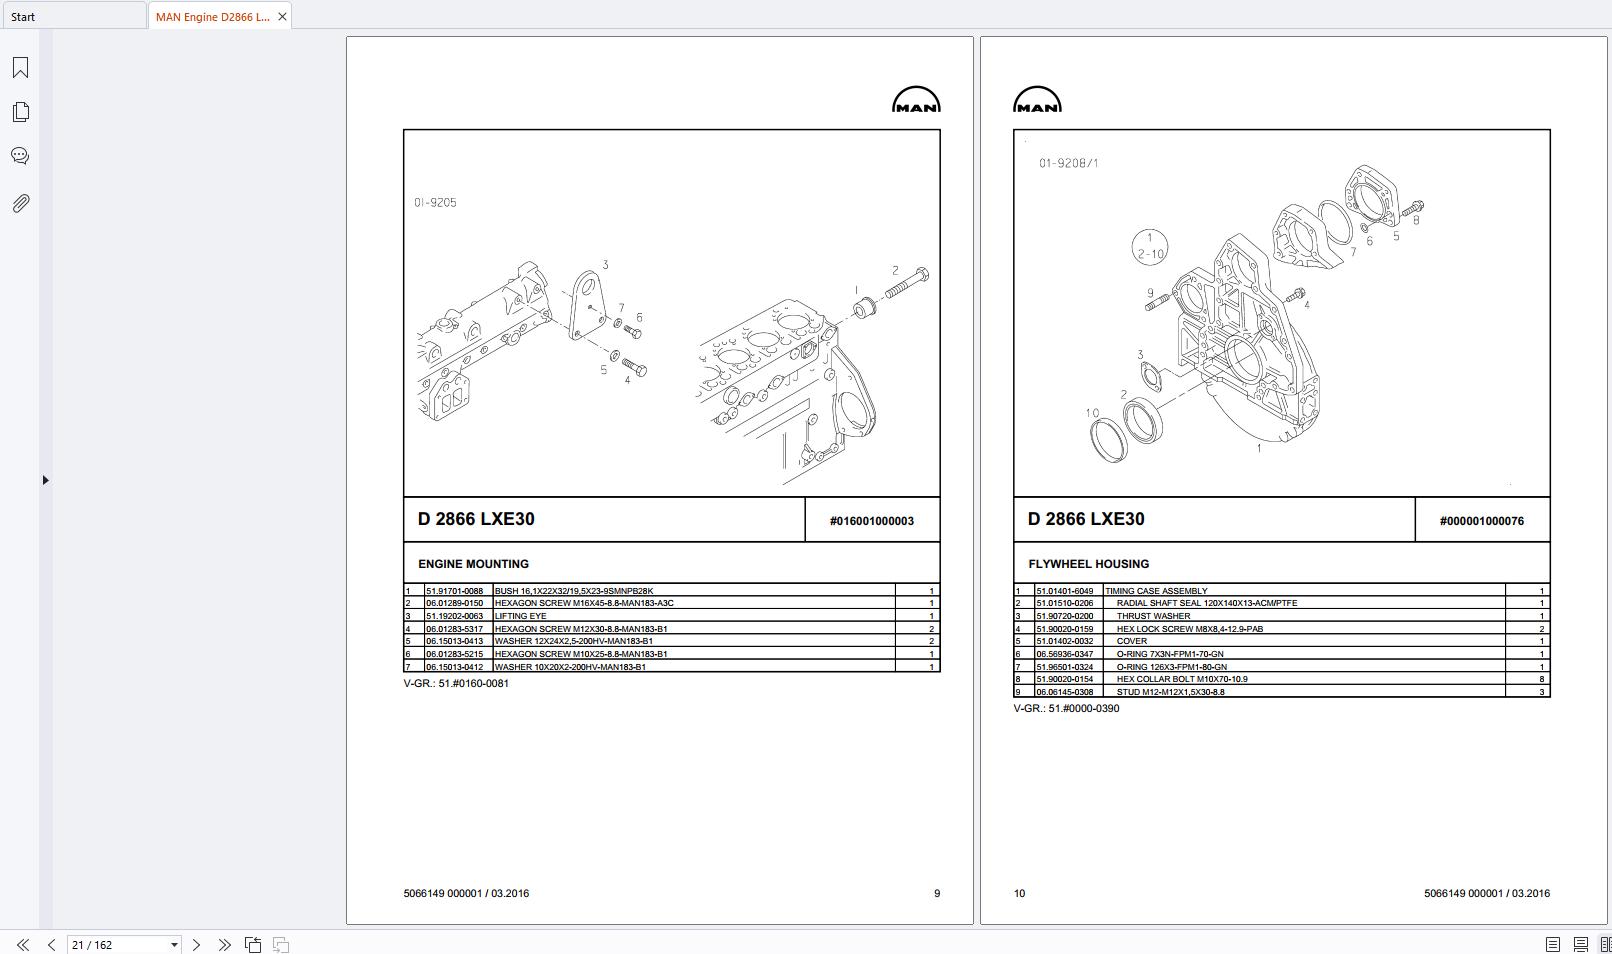
Task: Go to the last page
Action: click(224, 944)
